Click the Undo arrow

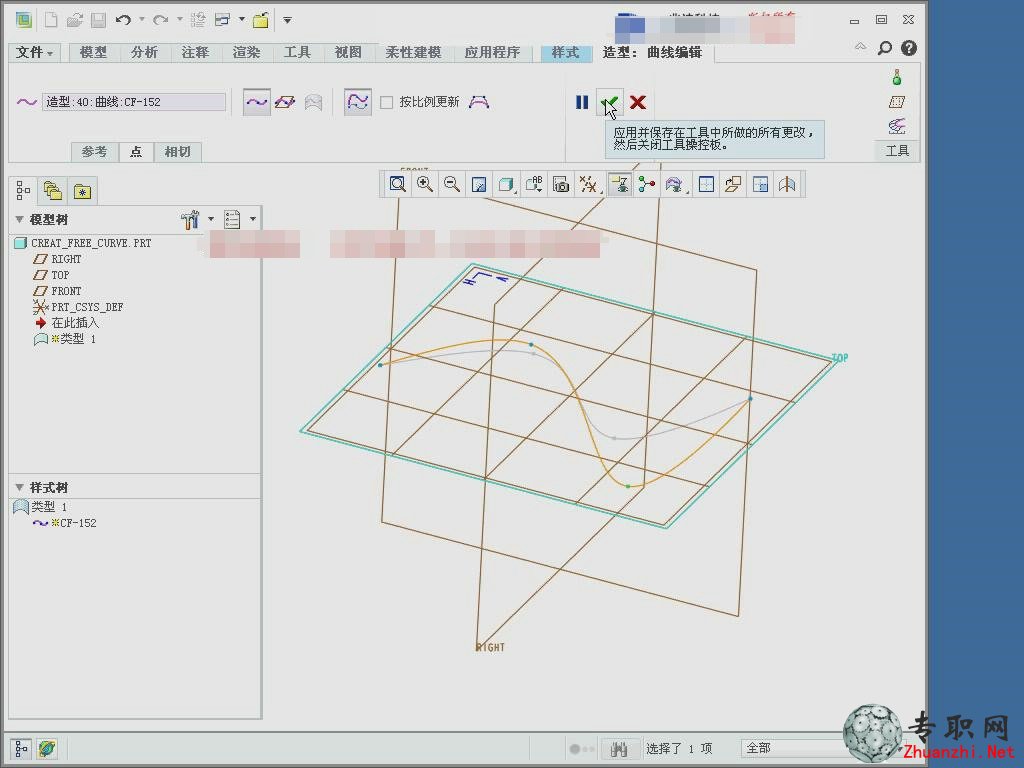[123, 20]
